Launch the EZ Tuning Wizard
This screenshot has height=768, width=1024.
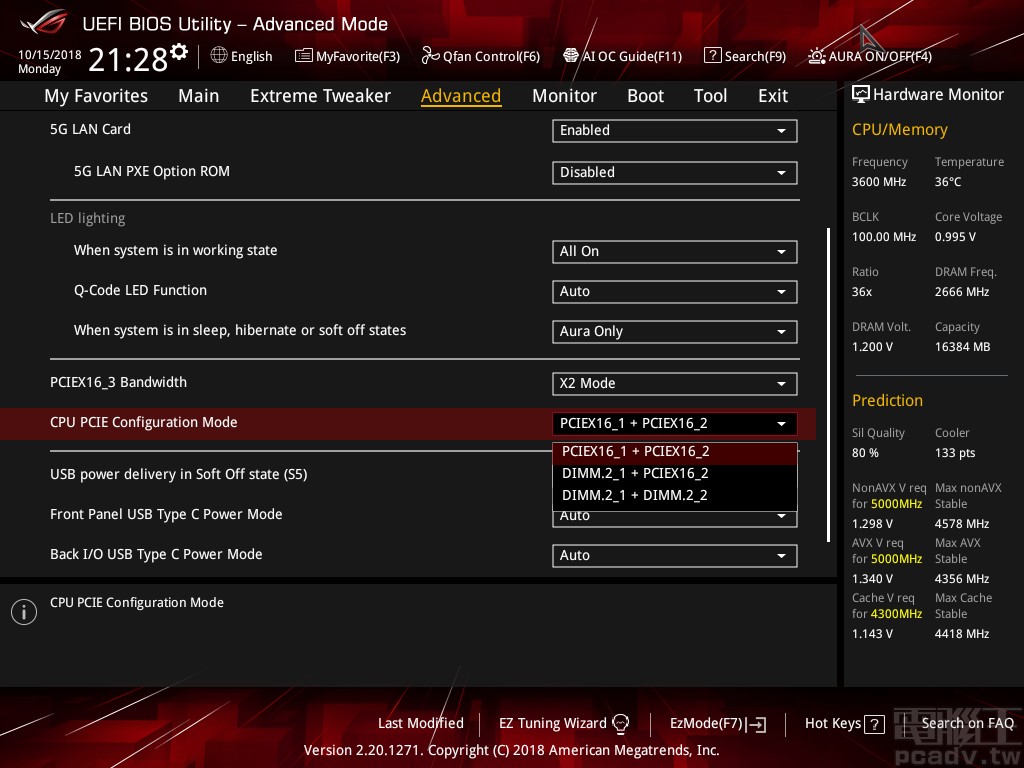[x=553, y=723]
